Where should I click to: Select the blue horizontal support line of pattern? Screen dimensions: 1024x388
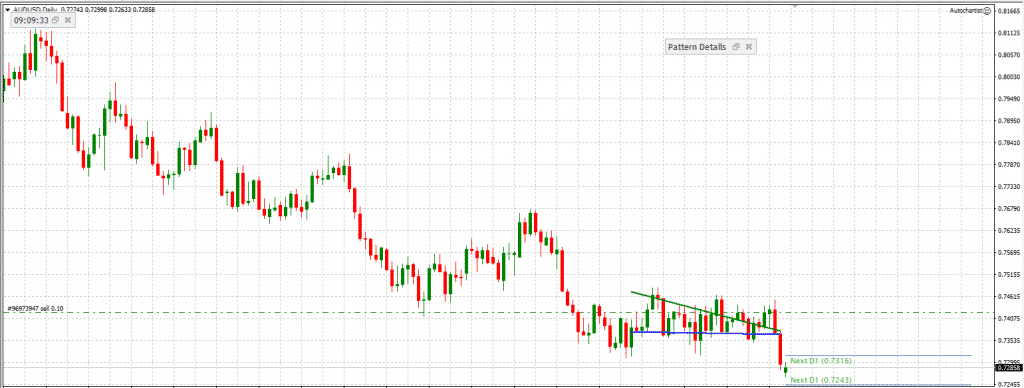pyautogui.click(x=705, y=333)
